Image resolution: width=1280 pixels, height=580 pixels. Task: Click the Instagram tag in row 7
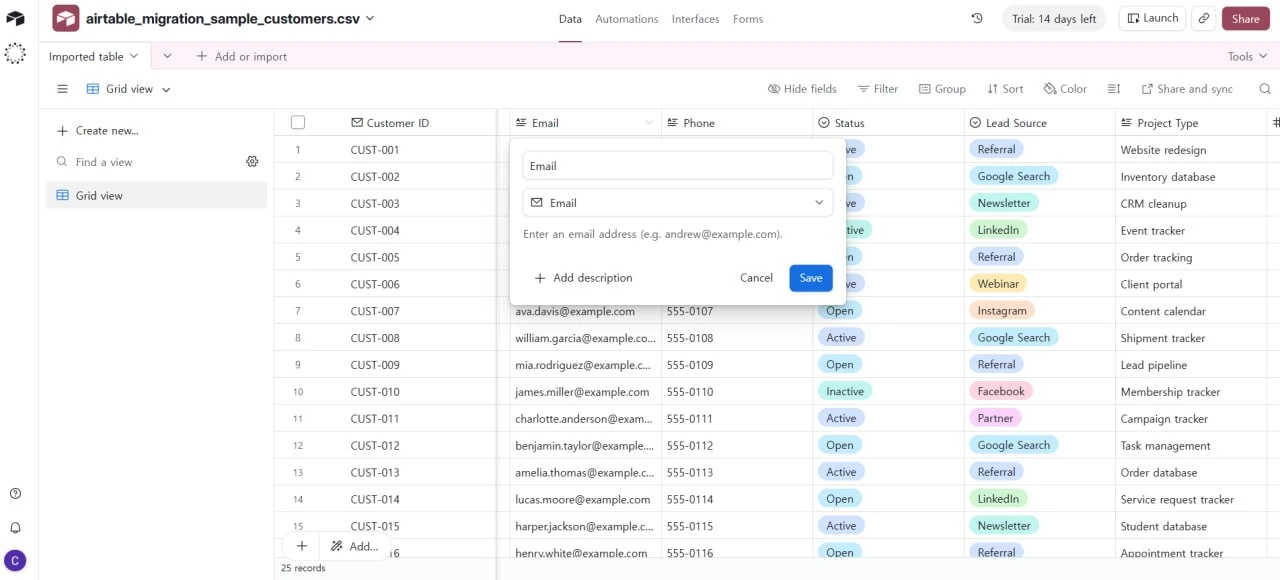[1001, 311]
